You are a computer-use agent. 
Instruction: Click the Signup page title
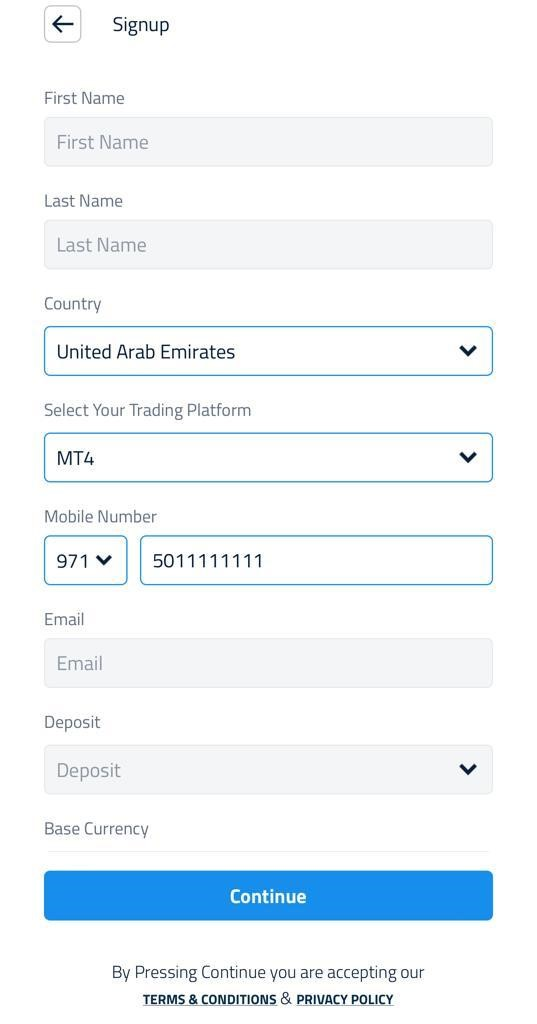tap(141, 25)
